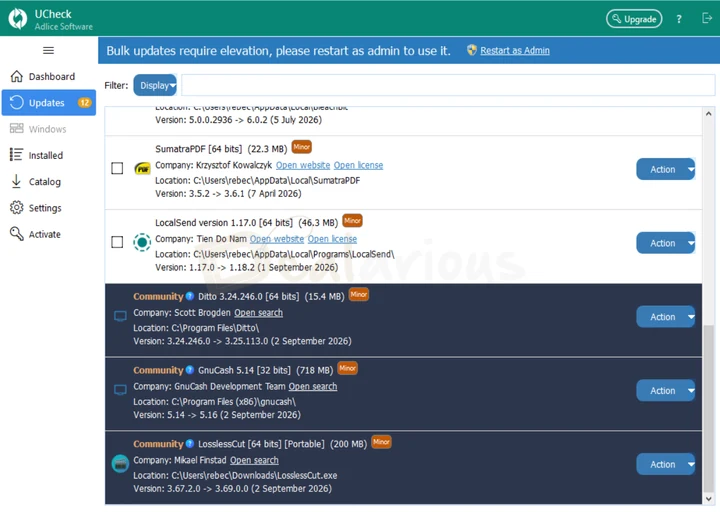Click the LocalSend application icon
Screen dimensions: 720x512
point(142,242)
